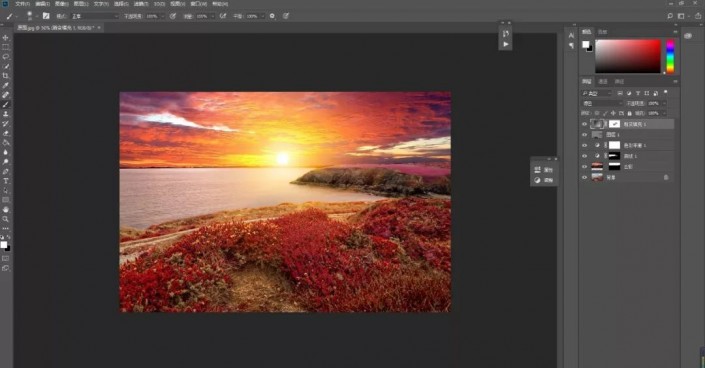Select the Brush tool in left toolbar

click(x=6, y=104)
